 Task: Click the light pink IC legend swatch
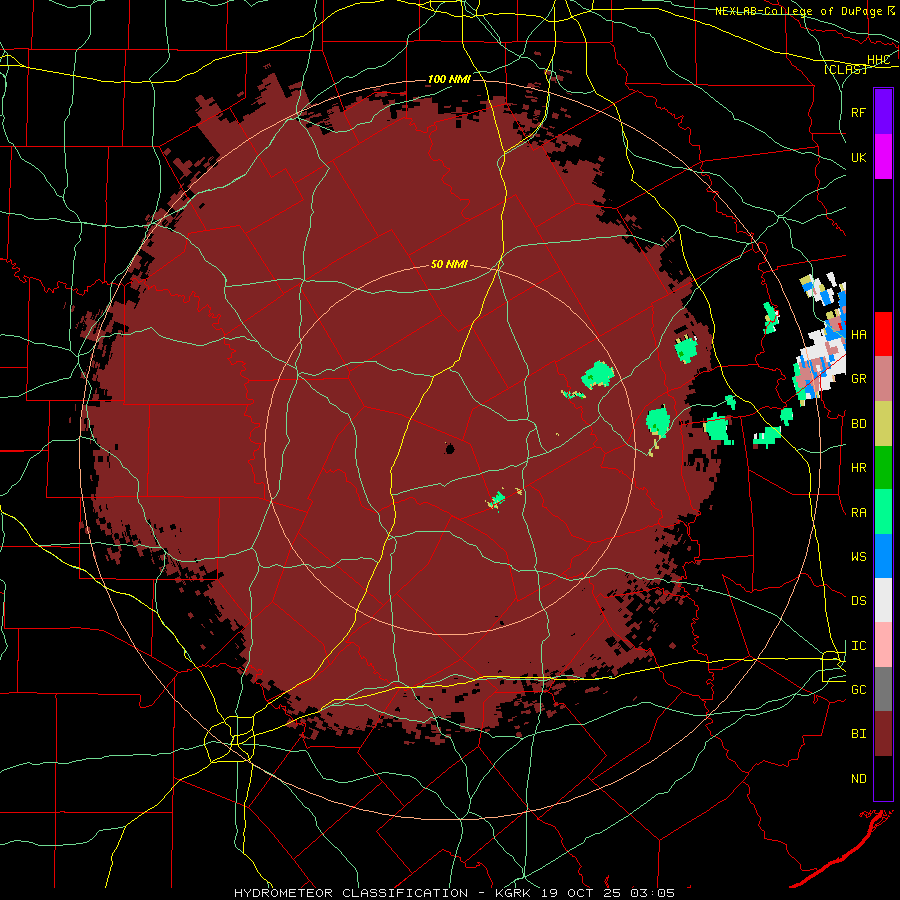point(883,645)
